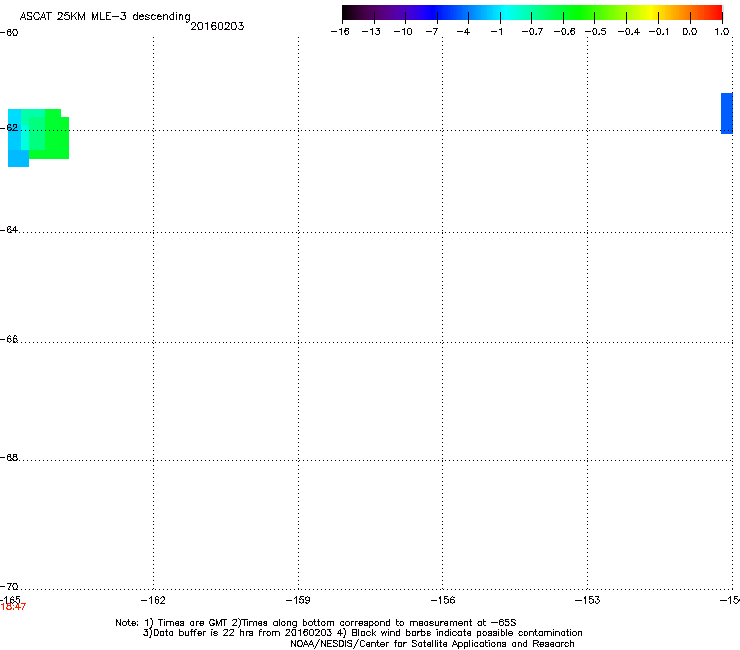Click the red time stamp 18:47
The height and width of the screenshot is (650, 740).
13,607
